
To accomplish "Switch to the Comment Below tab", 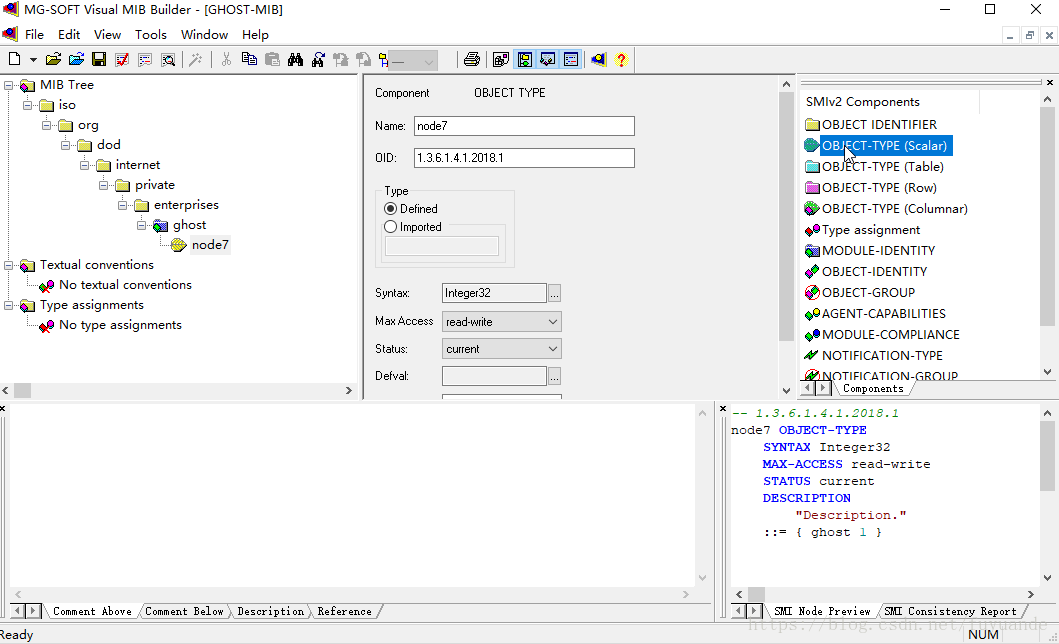I will tap(184, 612).
